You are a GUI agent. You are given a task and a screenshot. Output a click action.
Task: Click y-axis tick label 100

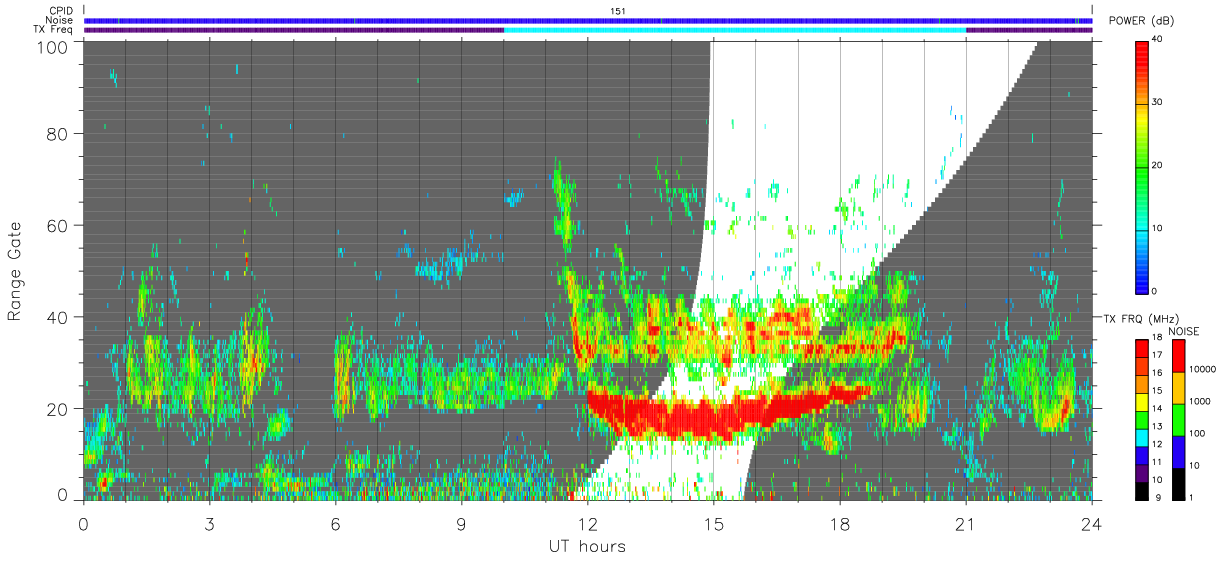54,47
